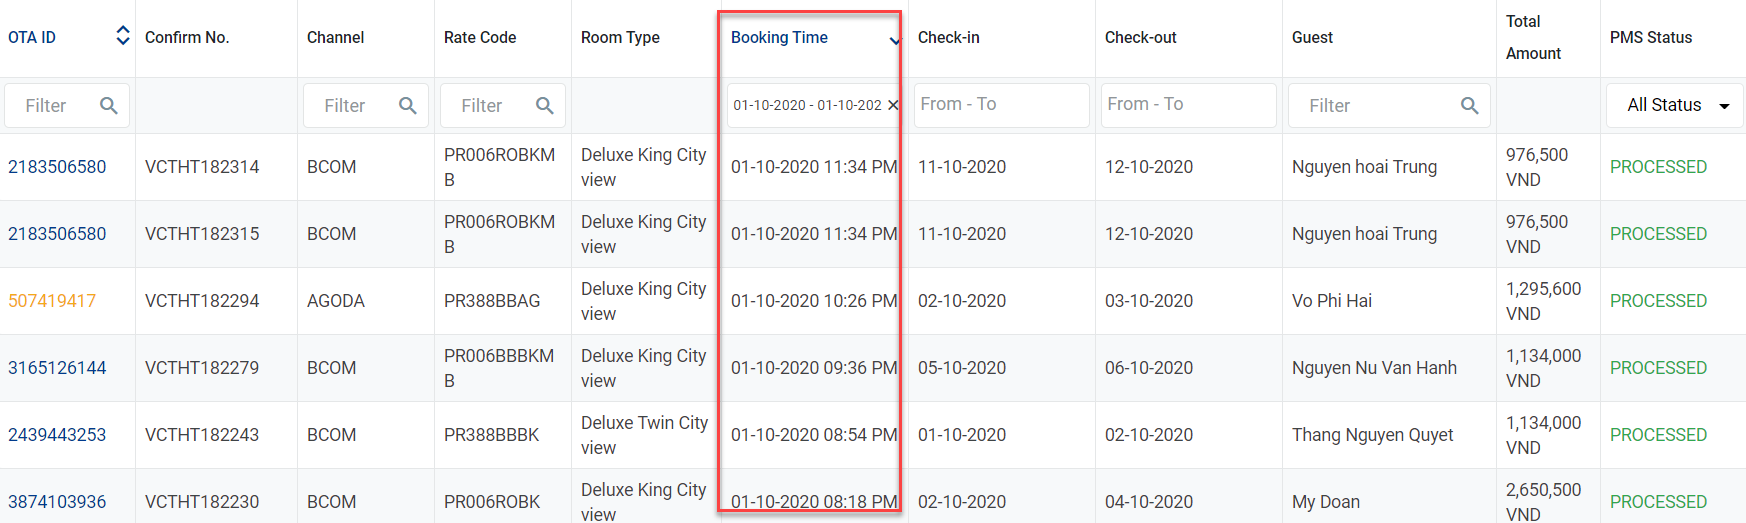Viewport: 1746px width, 523px height.
Task: Click the OTA ID column header
Action: (x=32, y=37)
